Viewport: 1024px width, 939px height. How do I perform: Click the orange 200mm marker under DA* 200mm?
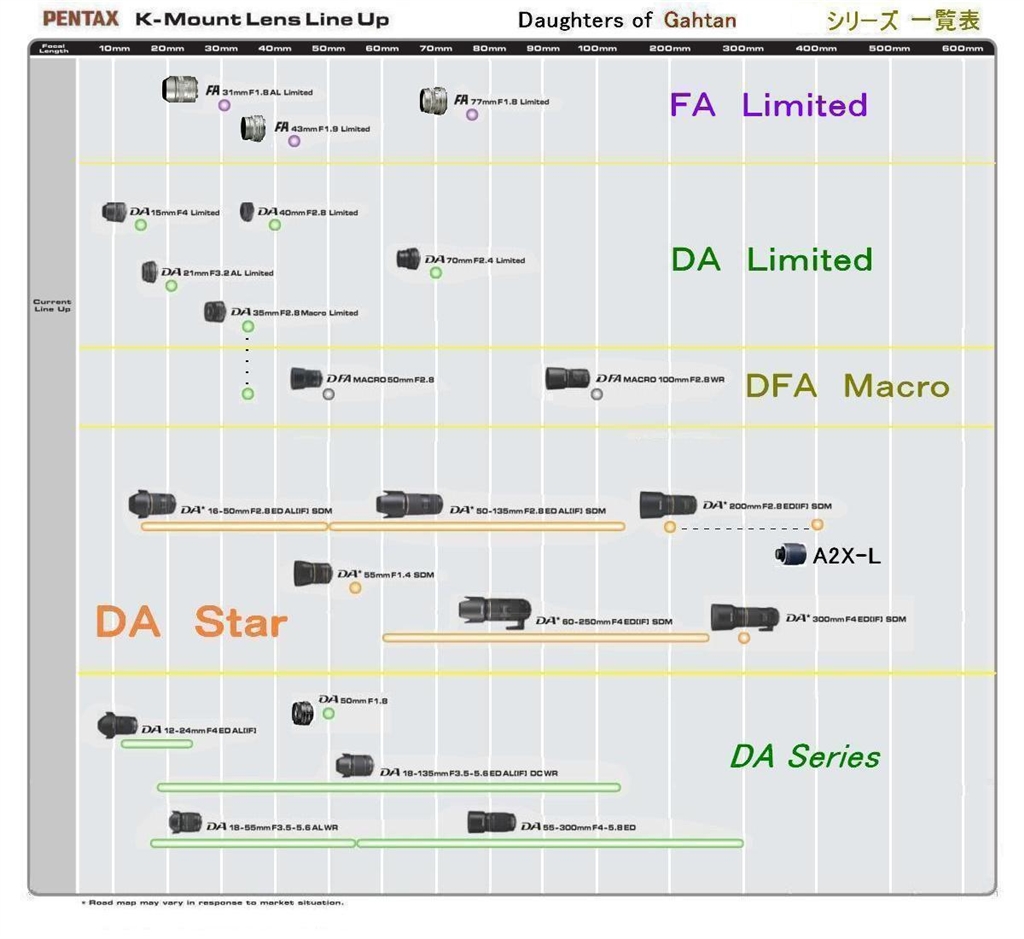[x=669, y=527]
